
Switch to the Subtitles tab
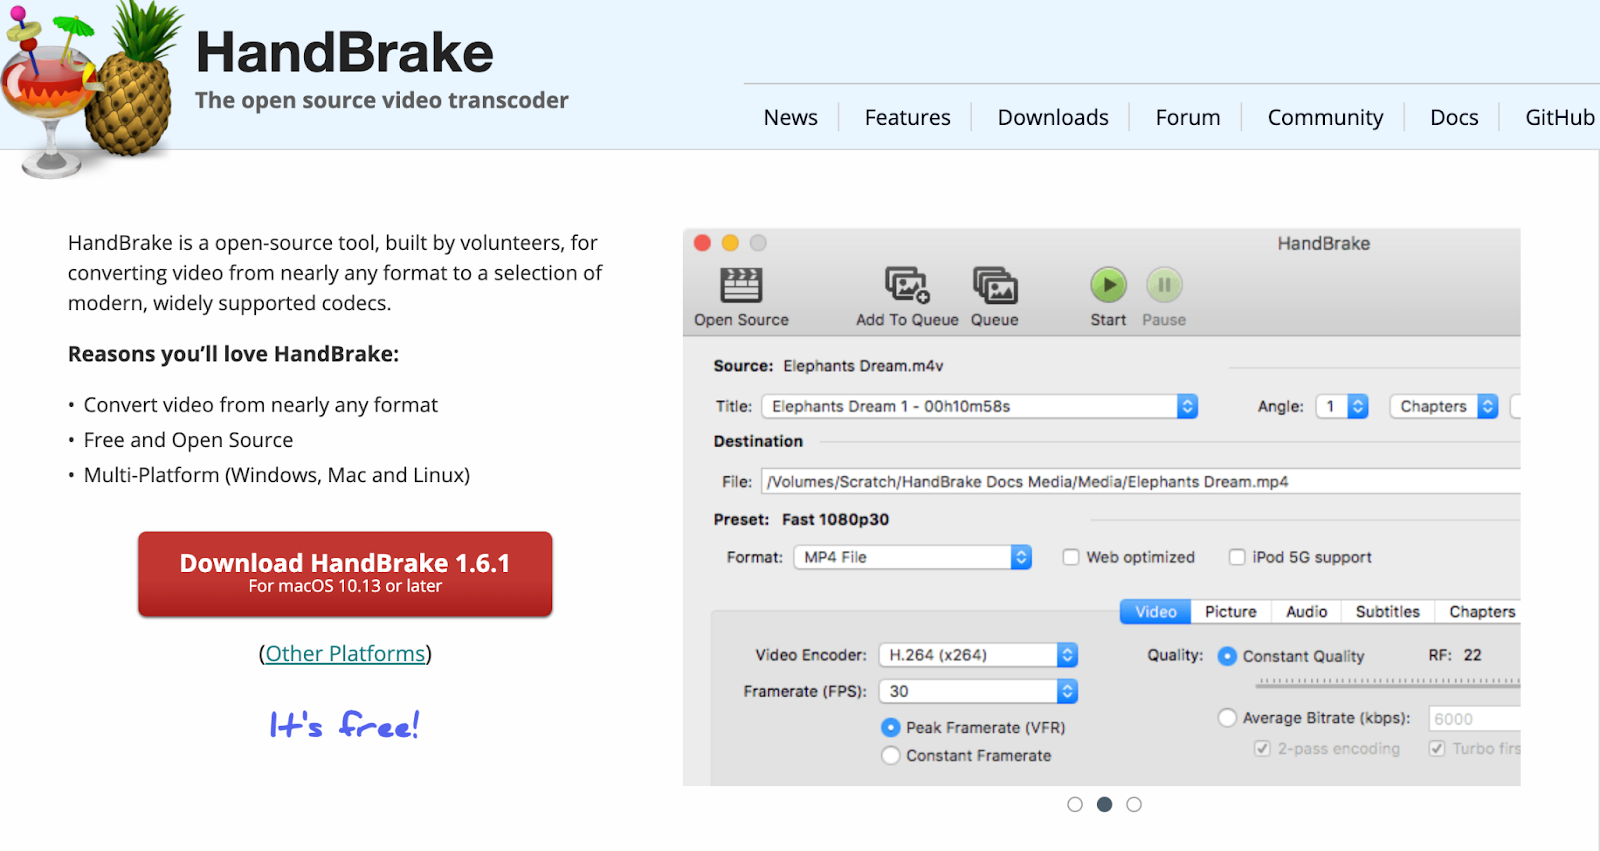(1388, 612)
